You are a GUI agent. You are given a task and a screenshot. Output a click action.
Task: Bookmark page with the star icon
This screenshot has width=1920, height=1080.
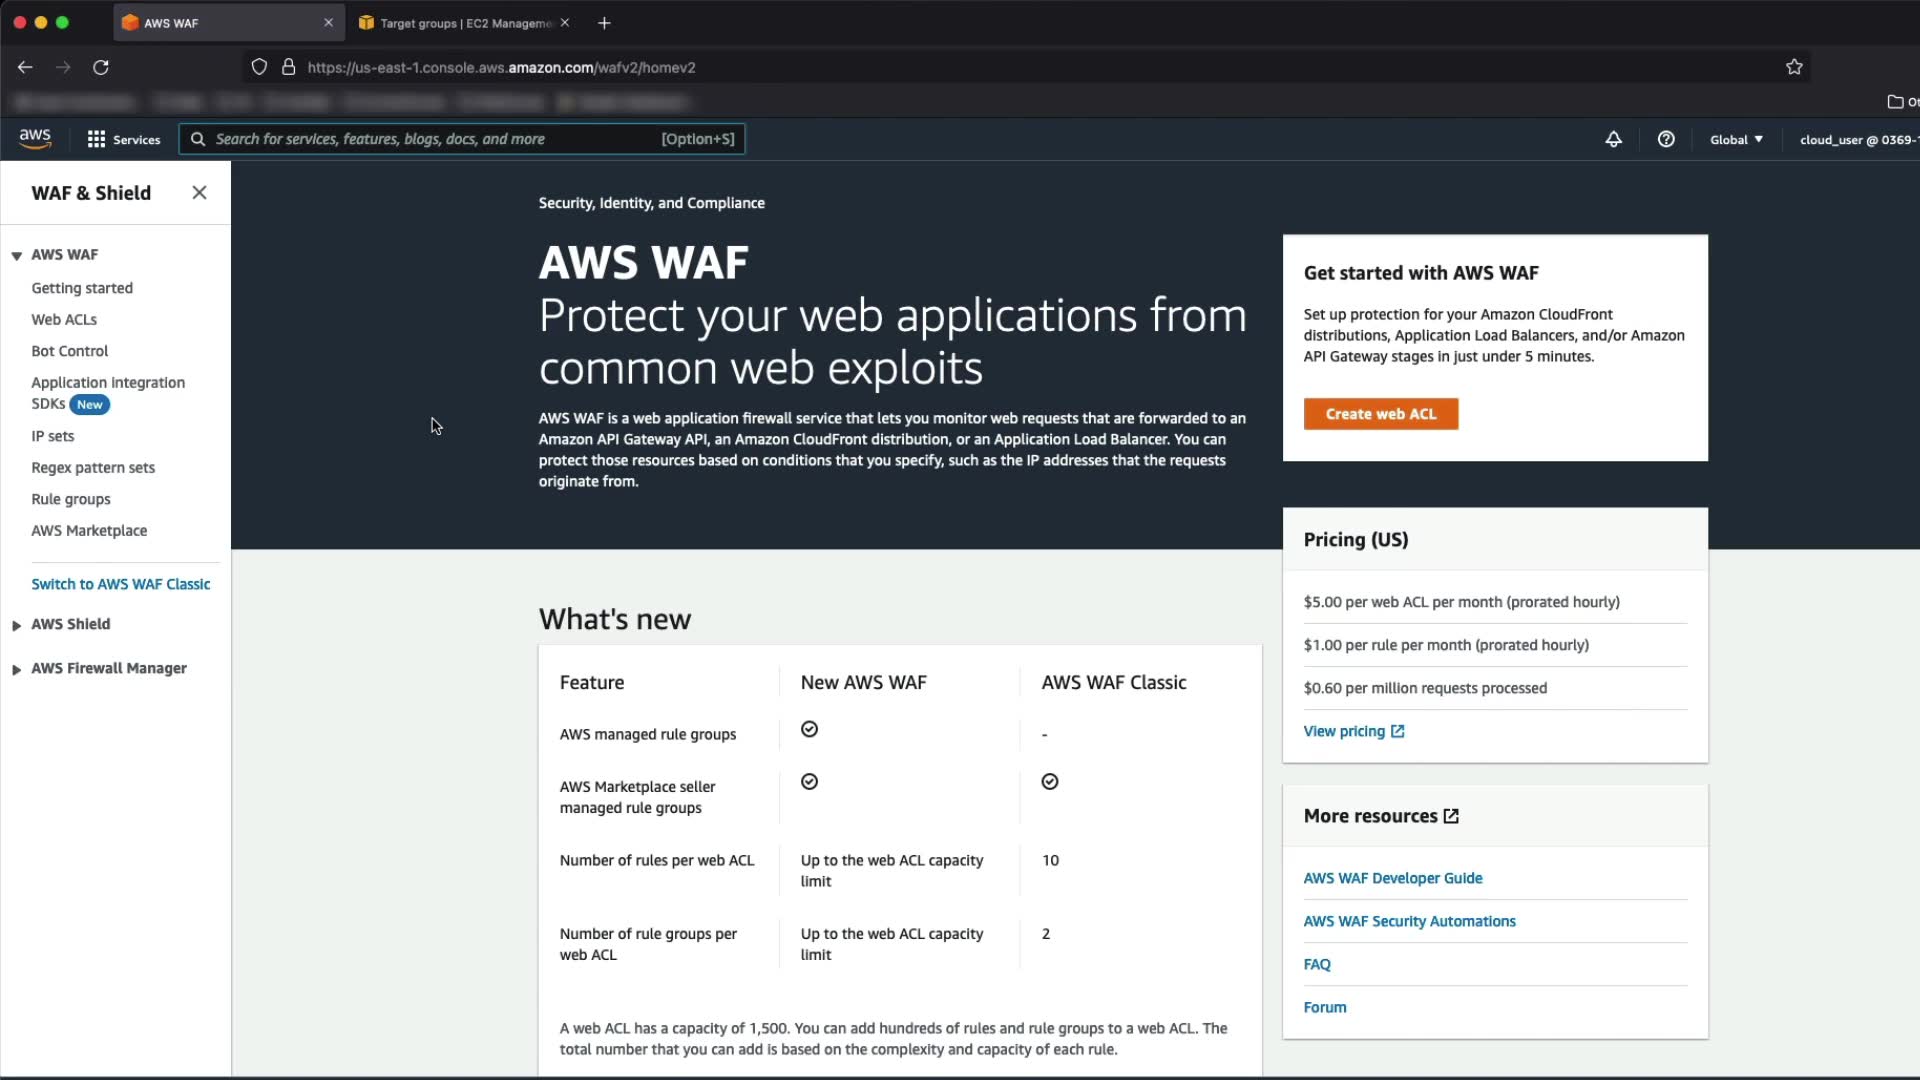[x=1794, y=67]
